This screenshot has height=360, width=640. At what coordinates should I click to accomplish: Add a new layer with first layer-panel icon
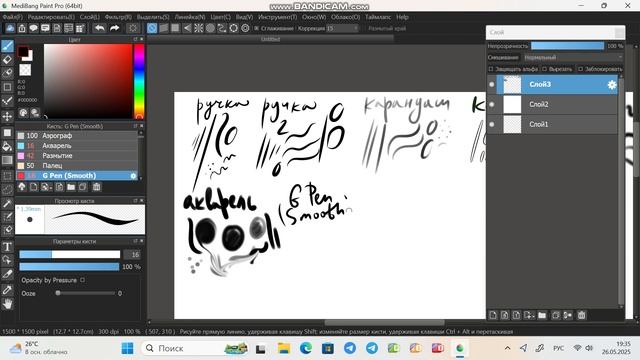pyautogui.click(x=493, y=315)
